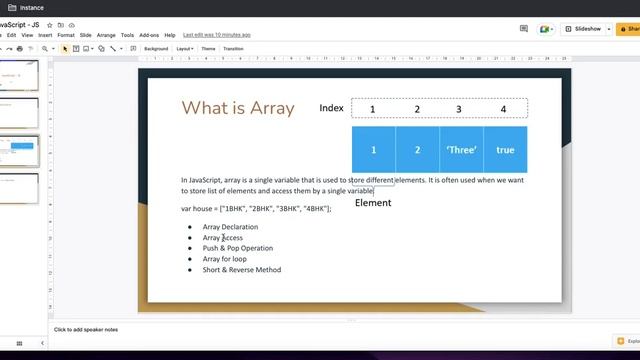Star the JavaScript - JS presentation
The width and height of the screenshot is (640, 360).
49,25
